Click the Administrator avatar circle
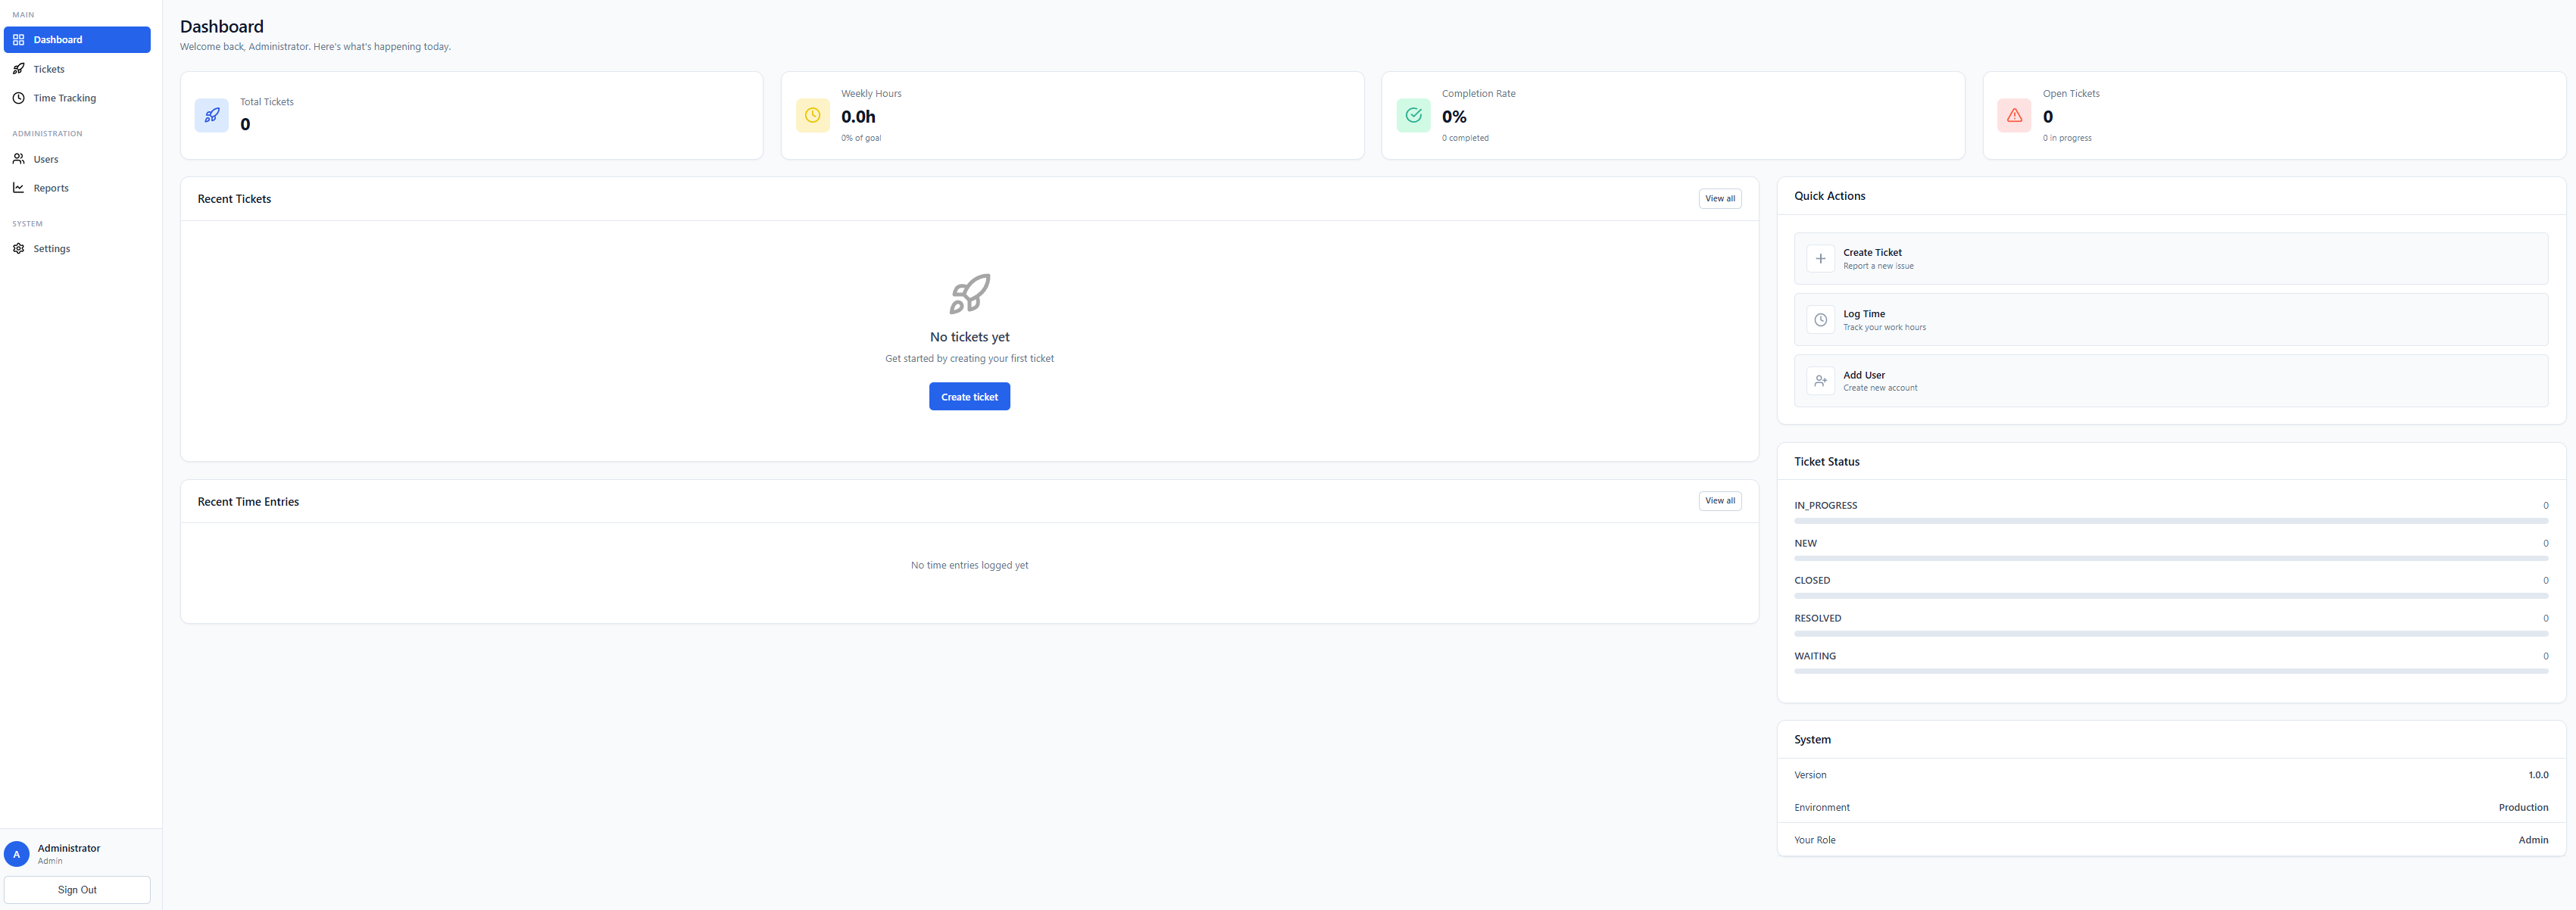The image size is (2576, 910). pos(16,854)
